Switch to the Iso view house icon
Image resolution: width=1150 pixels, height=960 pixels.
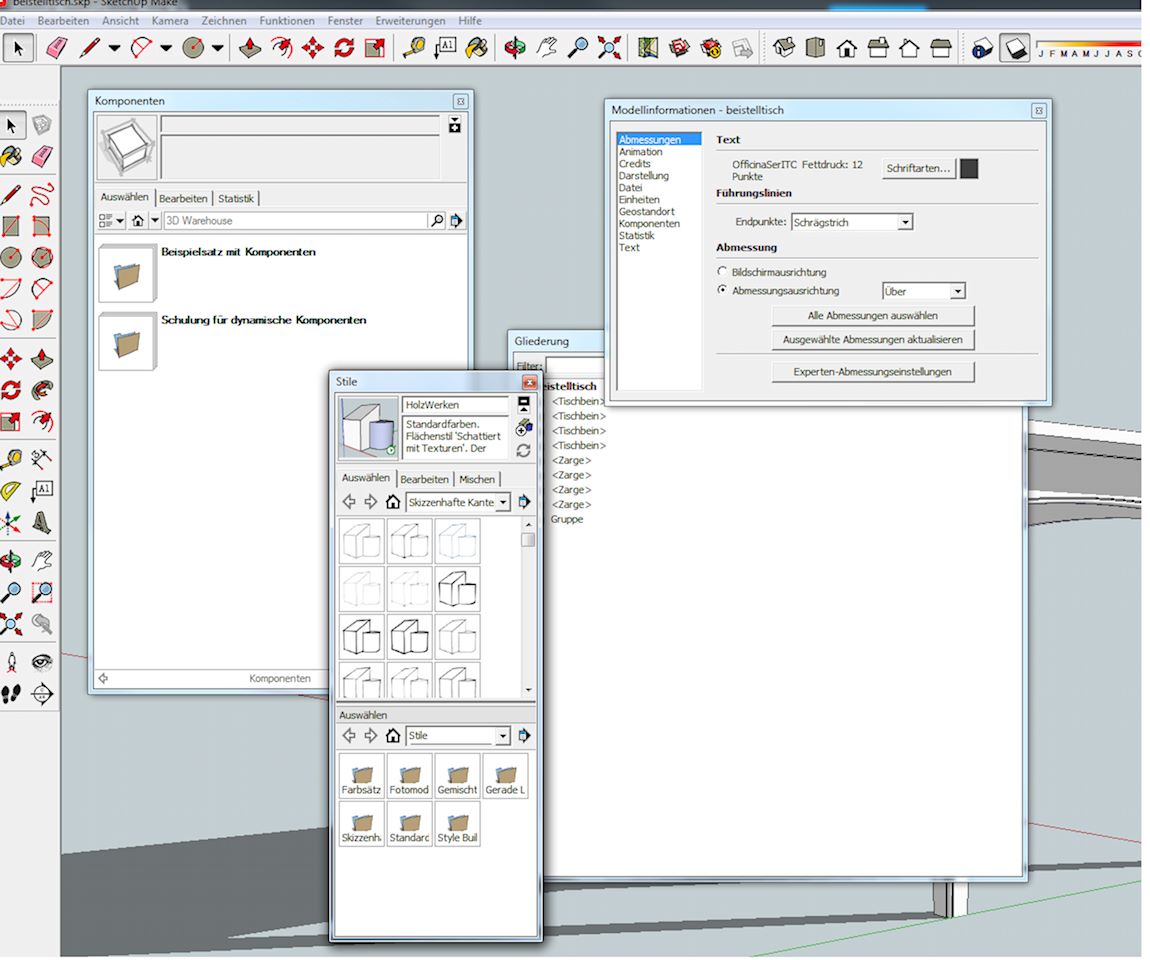pyautogui.click(x=784, y=48)
